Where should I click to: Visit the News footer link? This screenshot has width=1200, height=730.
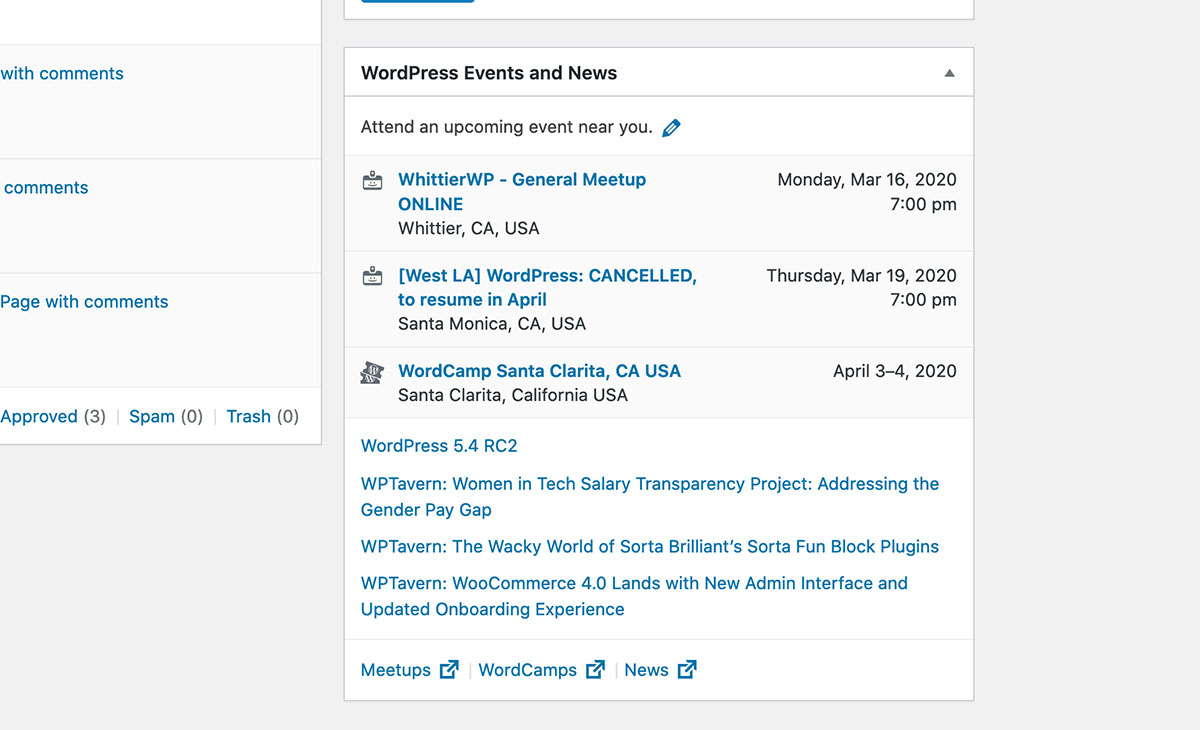point(646,670)
